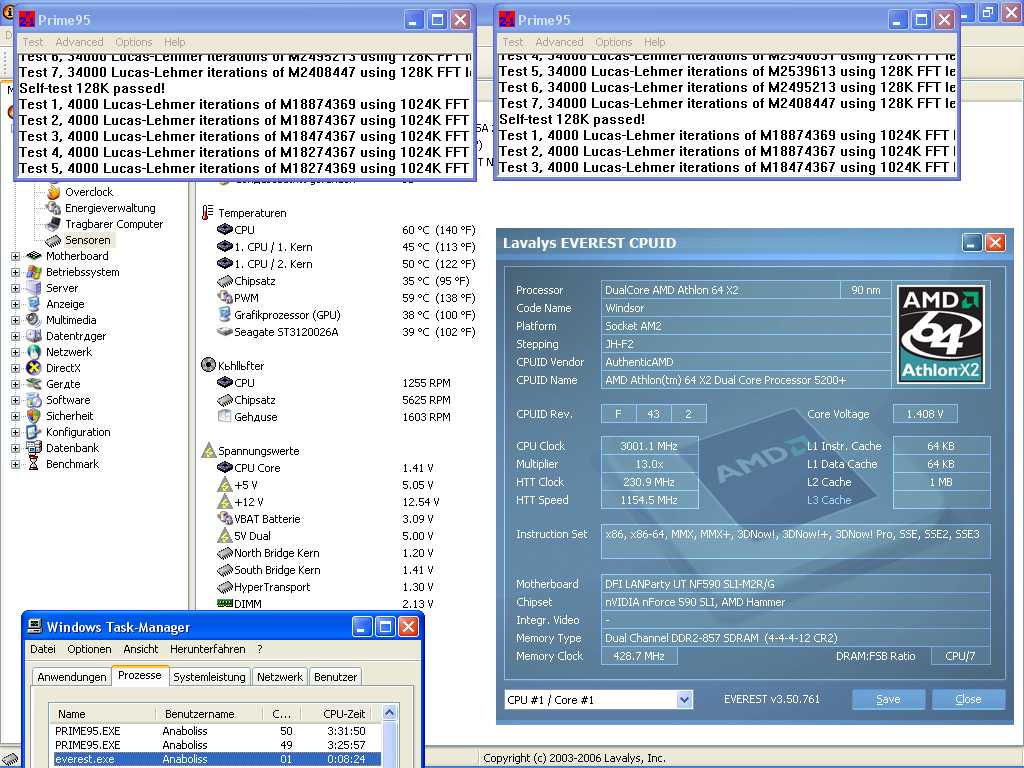Viewport: 1024px width, 768px height.
Task: Click the Netzwerk globe icon
Action: point(34,352)
